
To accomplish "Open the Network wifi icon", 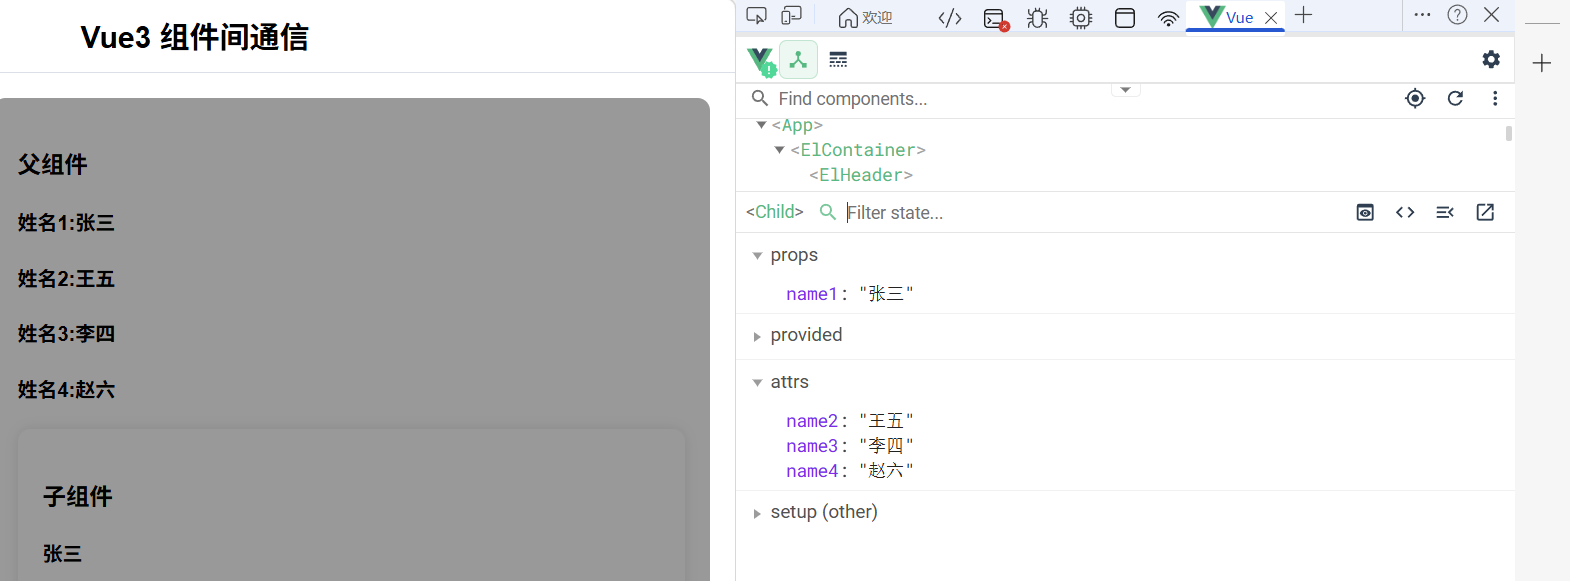I will [1168, 17].
